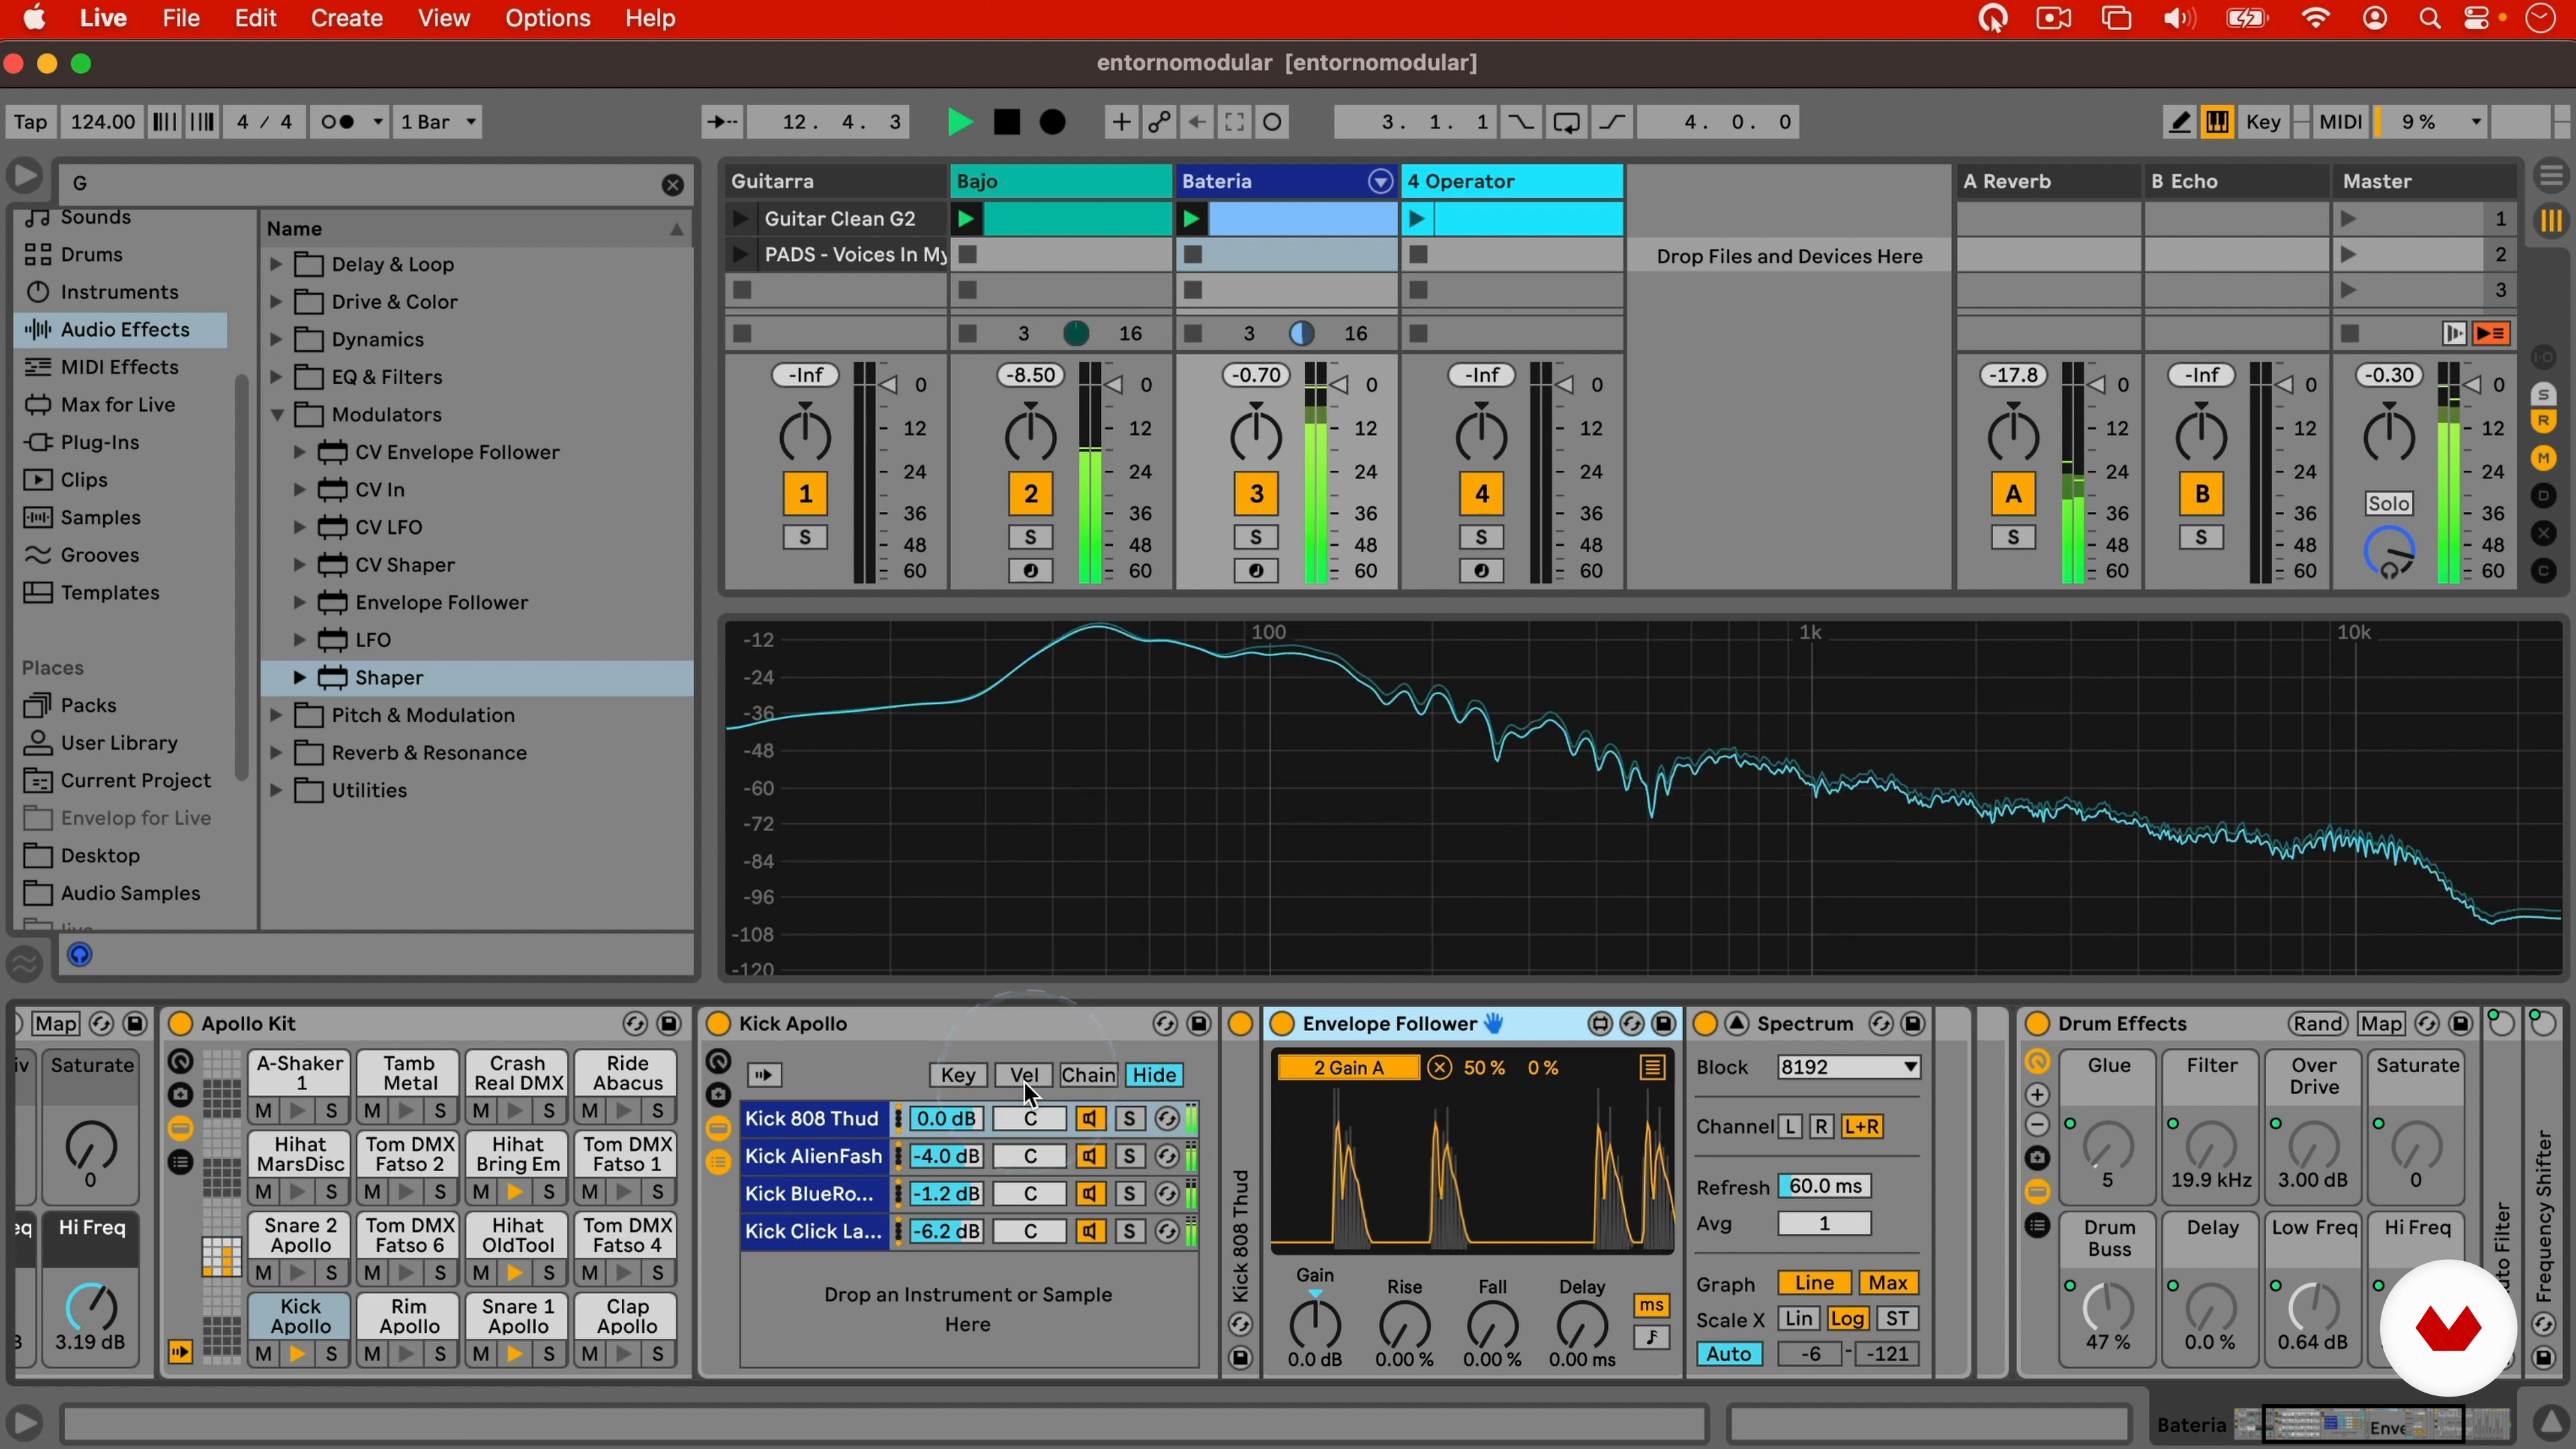Solo the A Reverb return track
Viewport: 2576px width, 1449px height.
[x=2013, y=538]
